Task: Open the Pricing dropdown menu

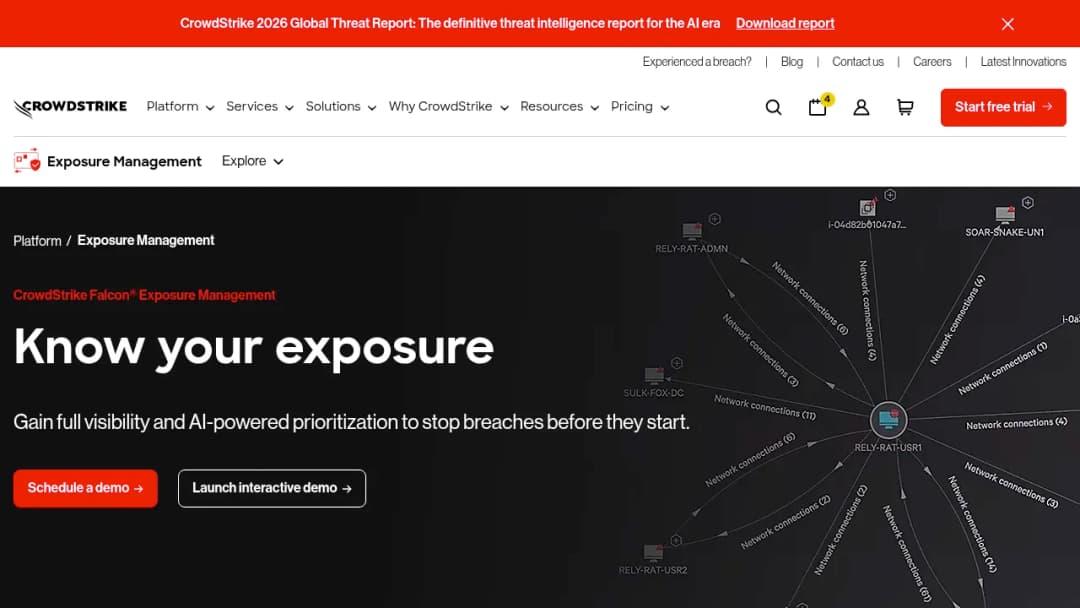Action: (x=640, y=107)
